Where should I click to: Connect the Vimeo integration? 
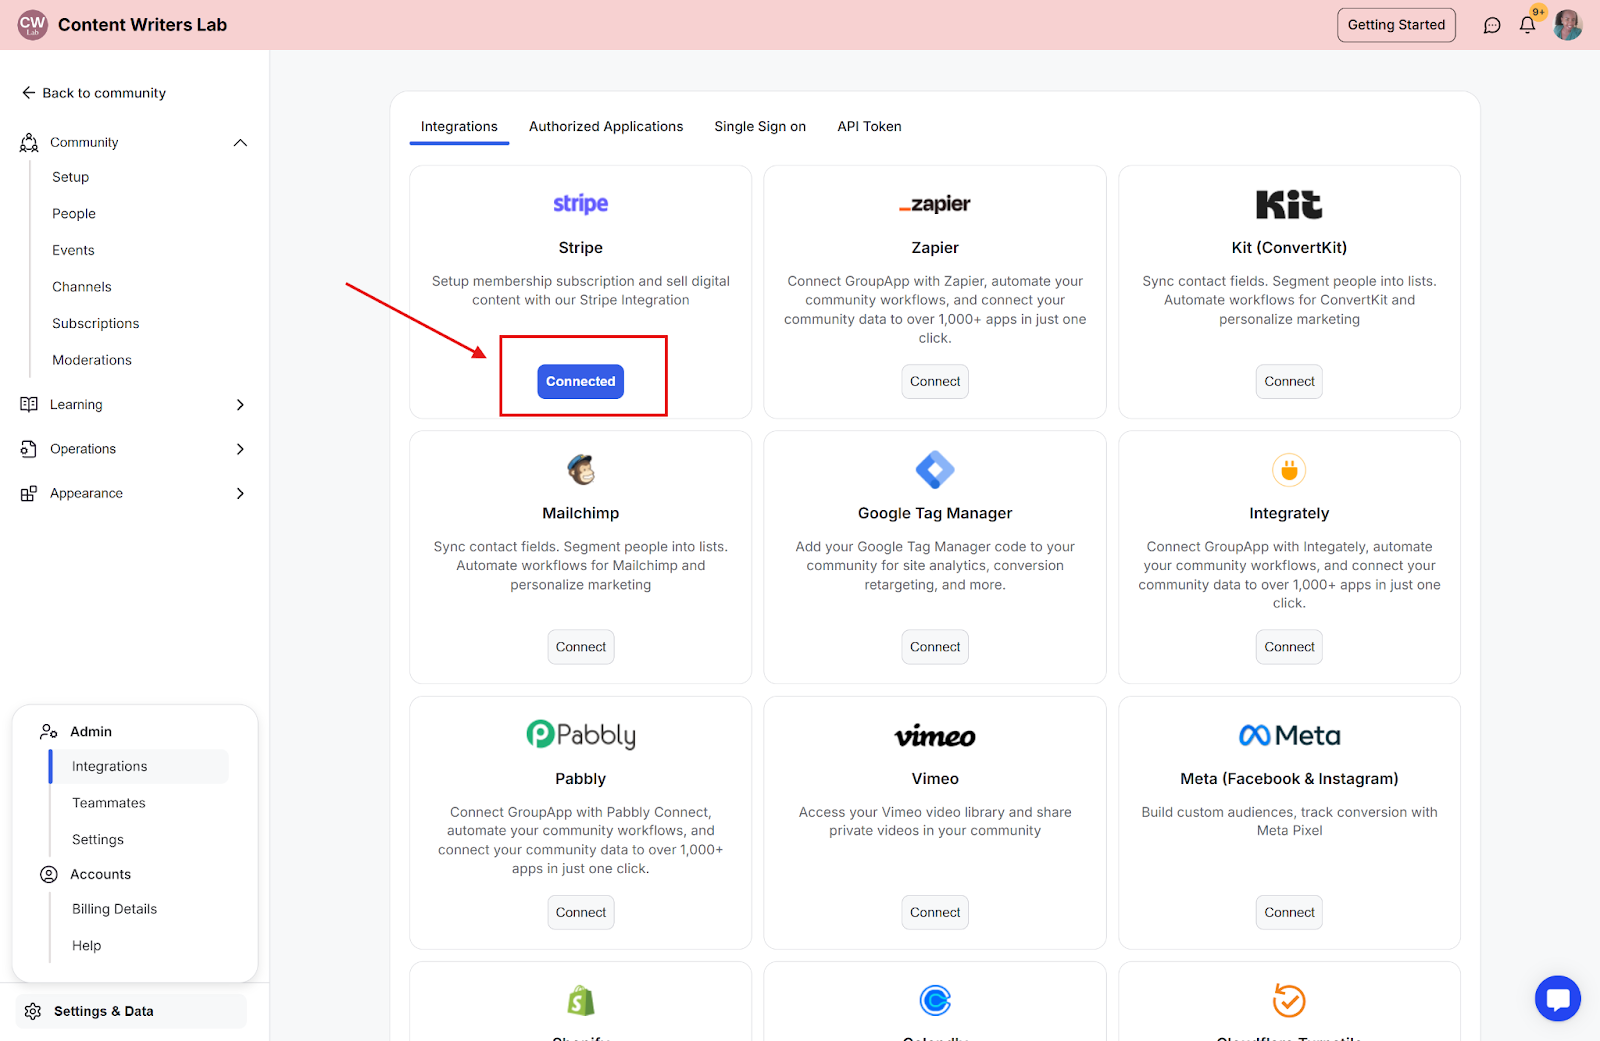point(935,913)
